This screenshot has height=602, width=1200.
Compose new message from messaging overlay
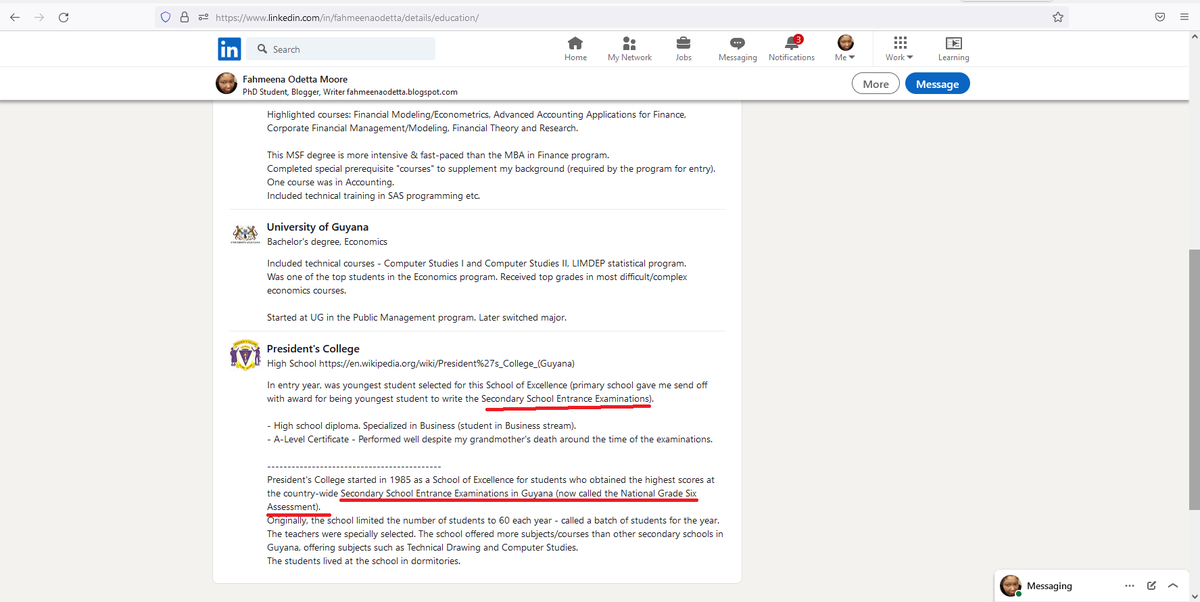[1151, 585]
